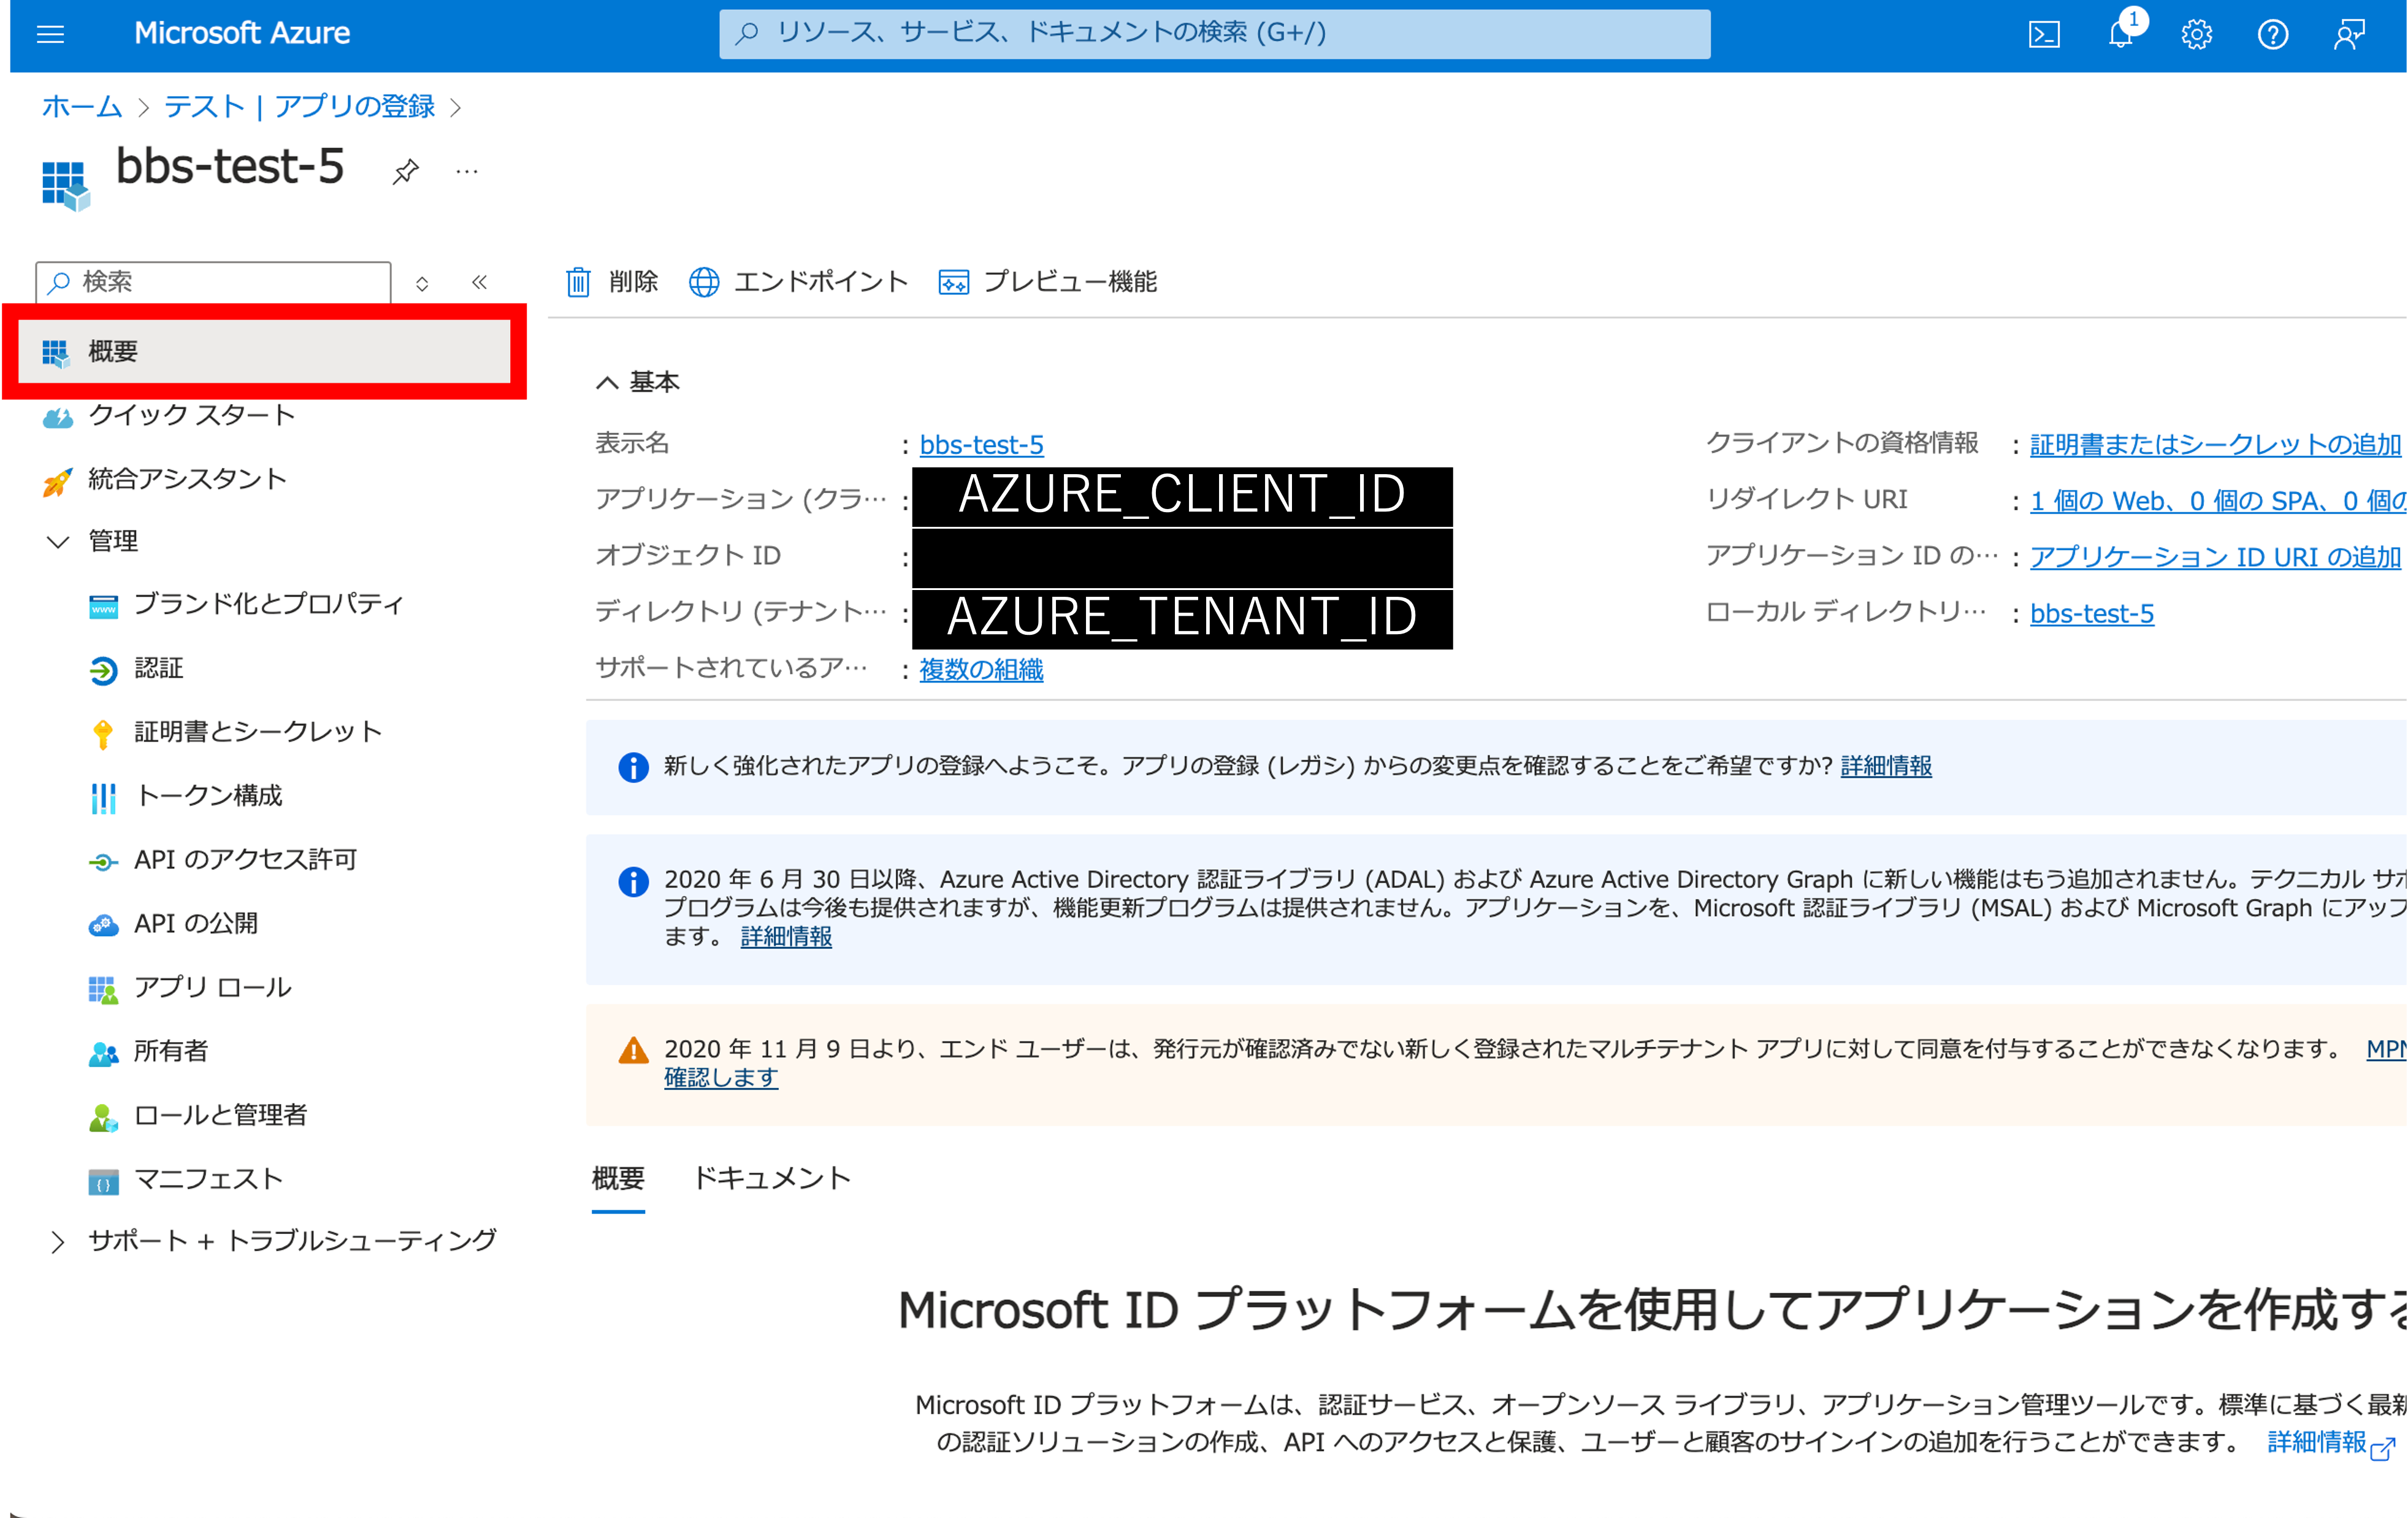Open Azure Cloud Shell icon

2043,35
